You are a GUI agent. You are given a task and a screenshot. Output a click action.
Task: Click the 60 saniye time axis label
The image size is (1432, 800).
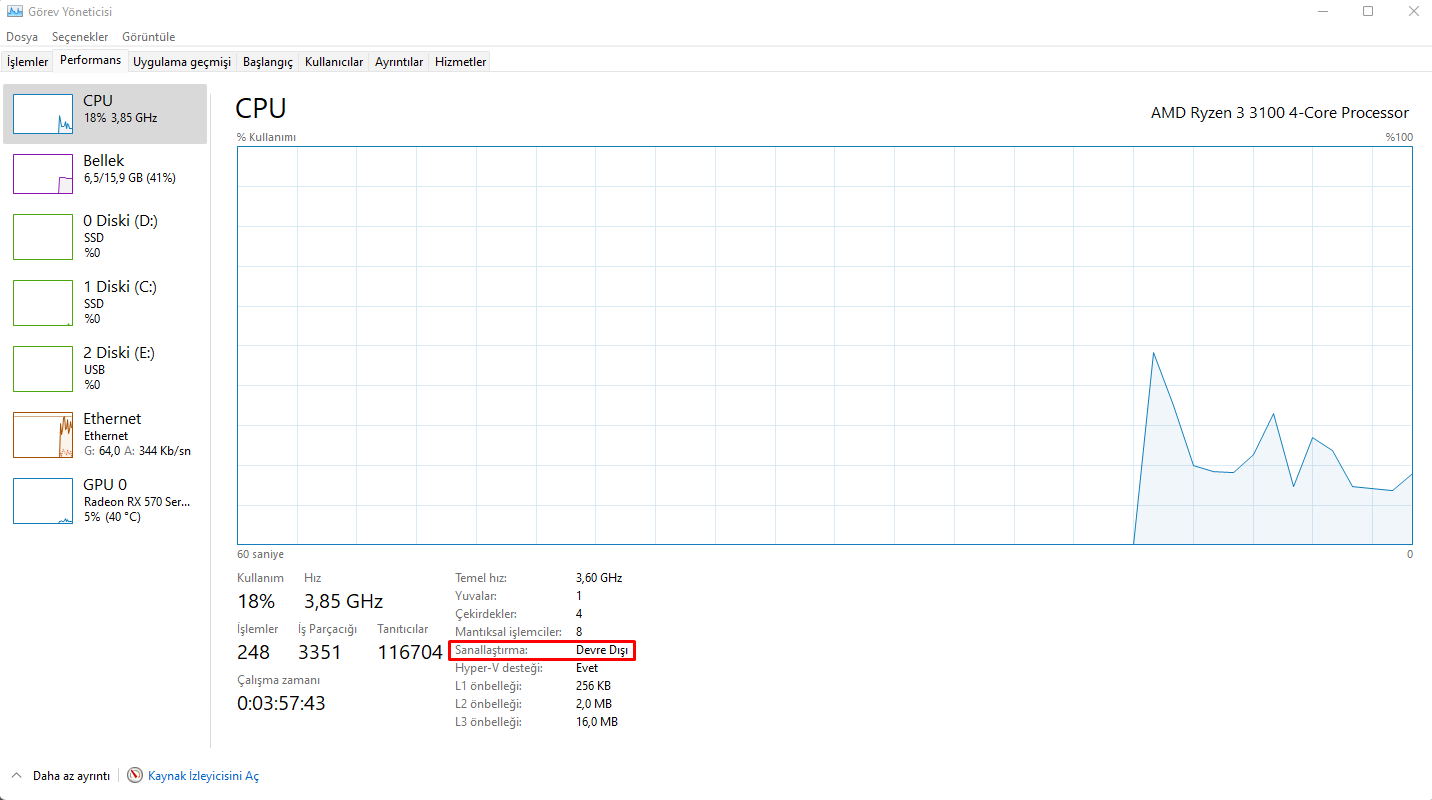pos(260,554)
